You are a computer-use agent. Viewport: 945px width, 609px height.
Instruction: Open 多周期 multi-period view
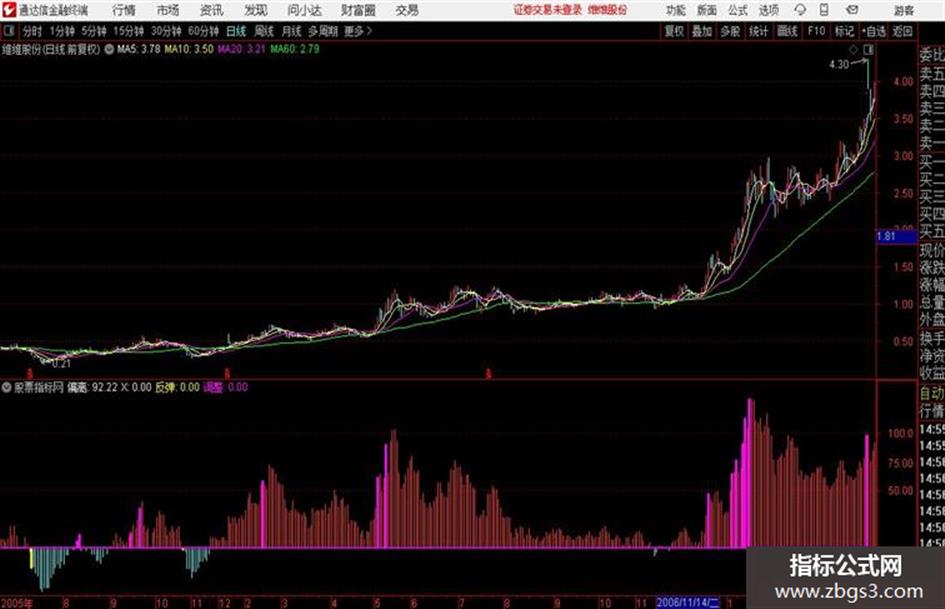pyautogui.click(x=323, y=31)
